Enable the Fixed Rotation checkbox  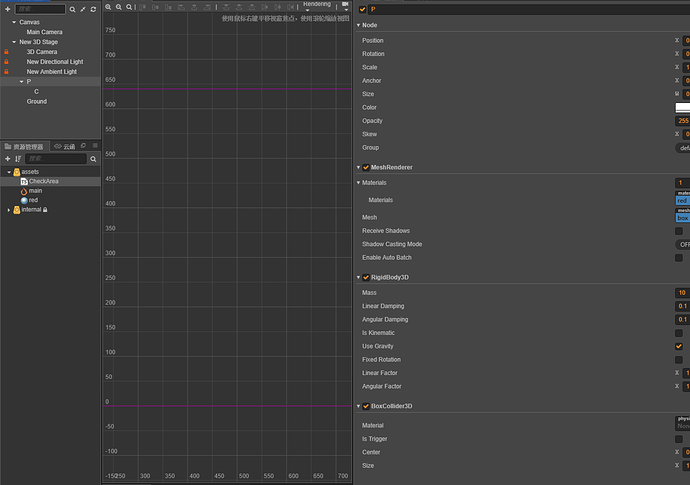click(x=679, y=360)
